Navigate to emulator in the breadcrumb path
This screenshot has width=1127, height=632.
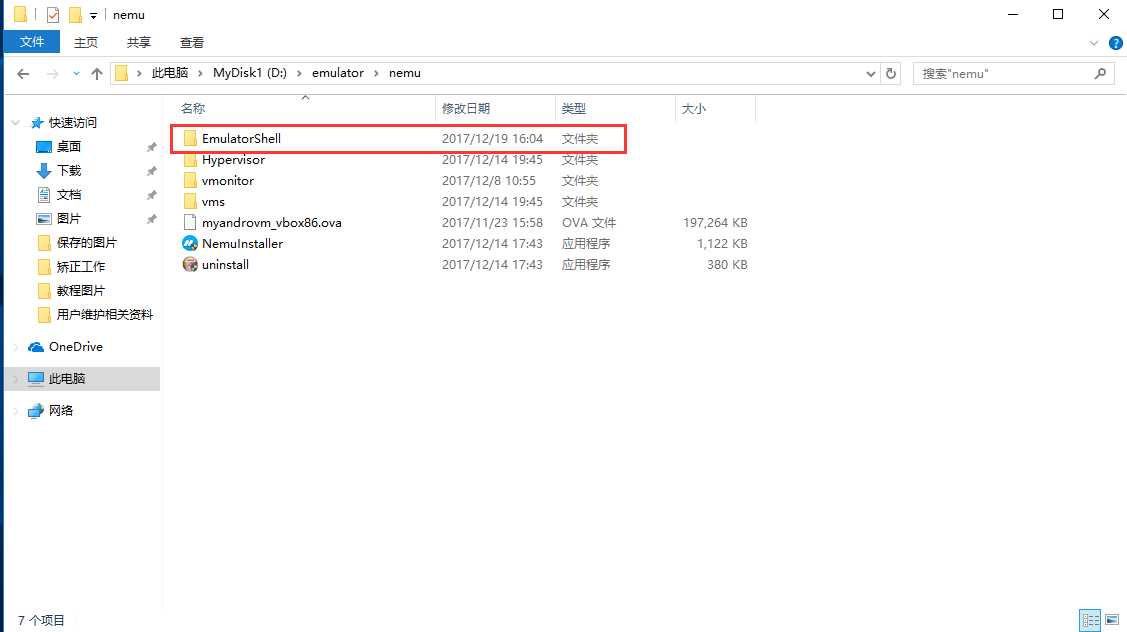pyautogui.click(x=337, y=72)
